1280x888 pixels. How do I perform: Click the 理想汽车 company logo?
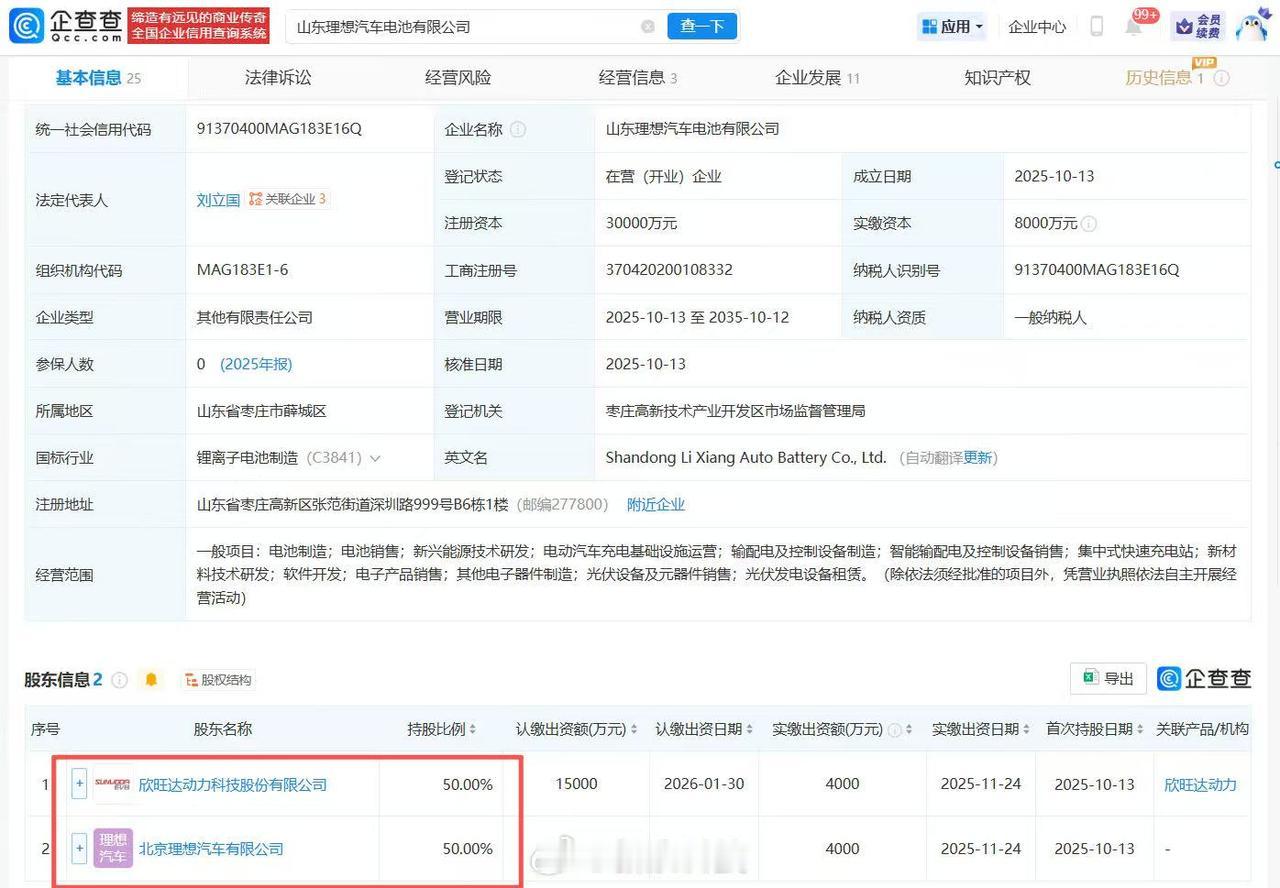[113, 849]
